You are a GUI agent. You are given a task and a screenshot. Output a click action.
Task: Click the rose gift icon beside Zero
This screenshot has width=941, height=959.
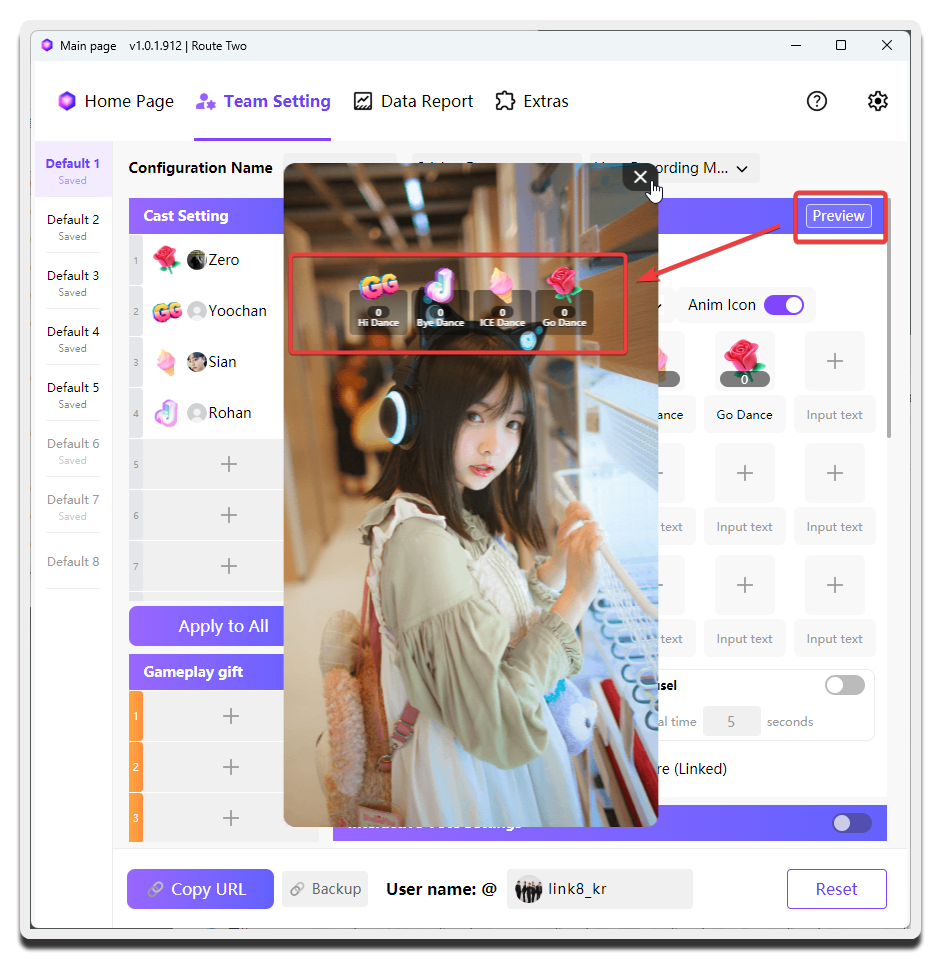(166, 260)
